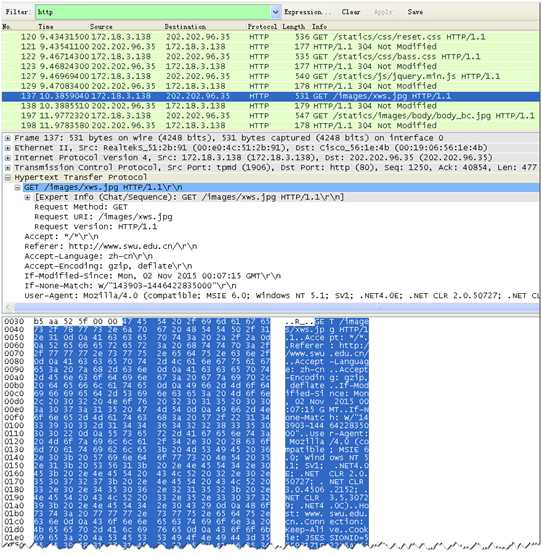Select the Accept-Language header line
The height and width of the screenshot is (555, 542).
(x=89, y=257)
